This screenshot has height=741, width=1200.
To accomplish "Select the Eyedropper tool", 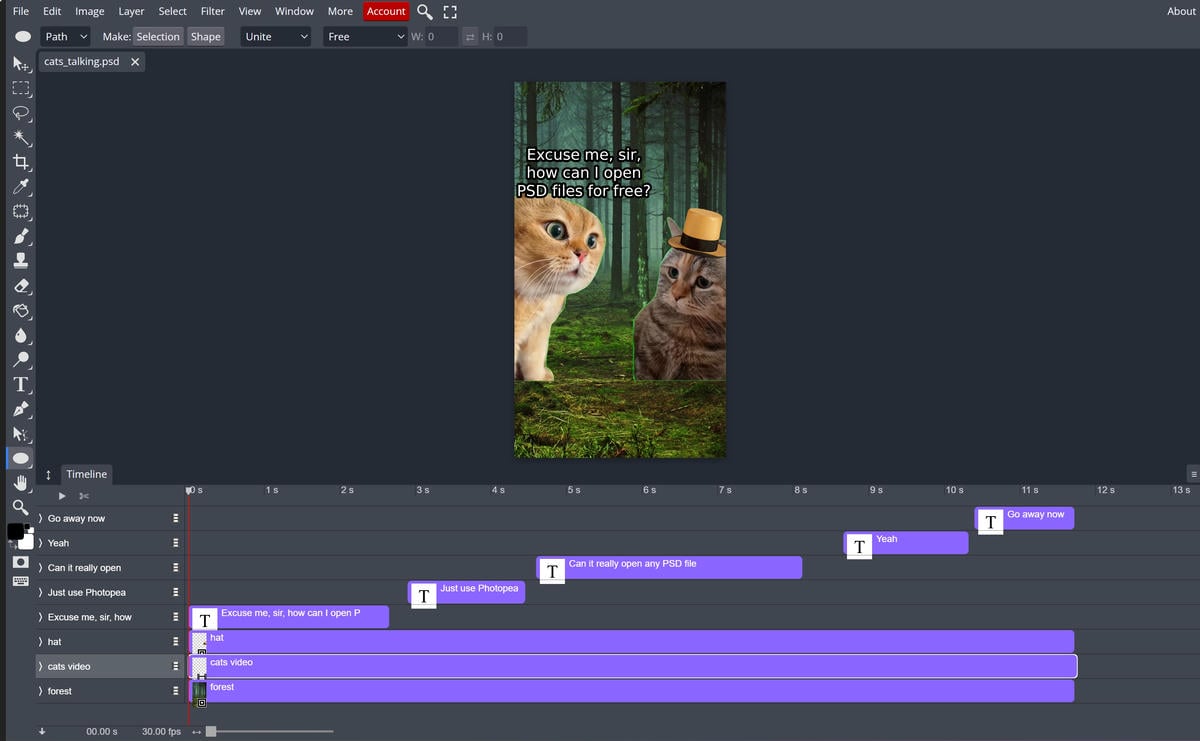I will click(20, 187).
